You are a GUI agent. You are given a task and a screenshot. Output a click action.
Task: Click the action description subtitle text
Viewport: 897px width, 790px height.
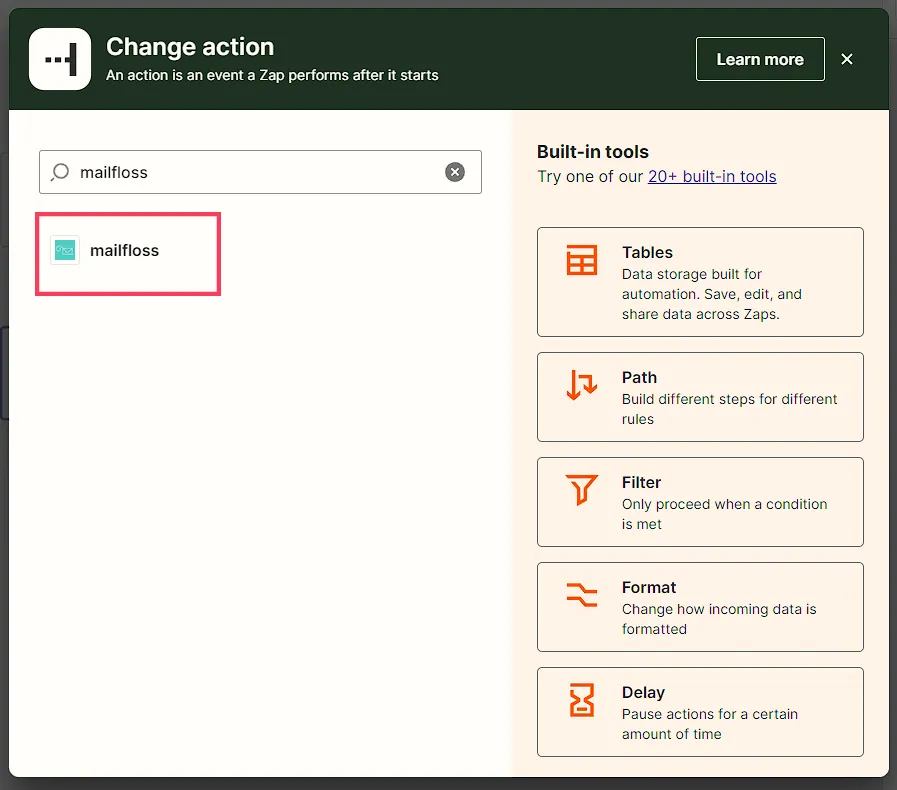272,75
